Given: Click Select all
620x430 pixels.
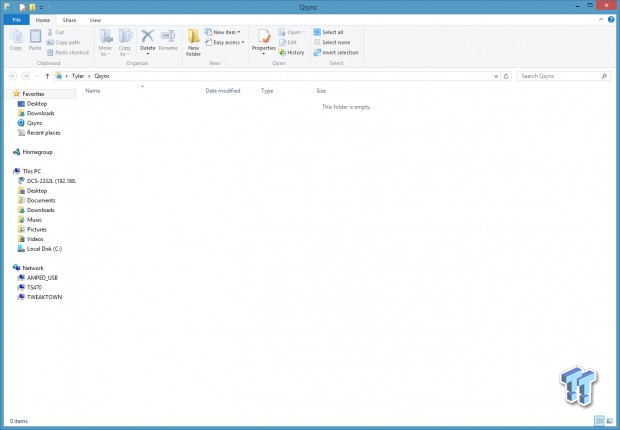Looking at the screenshot, I should (x=329, y=32).
